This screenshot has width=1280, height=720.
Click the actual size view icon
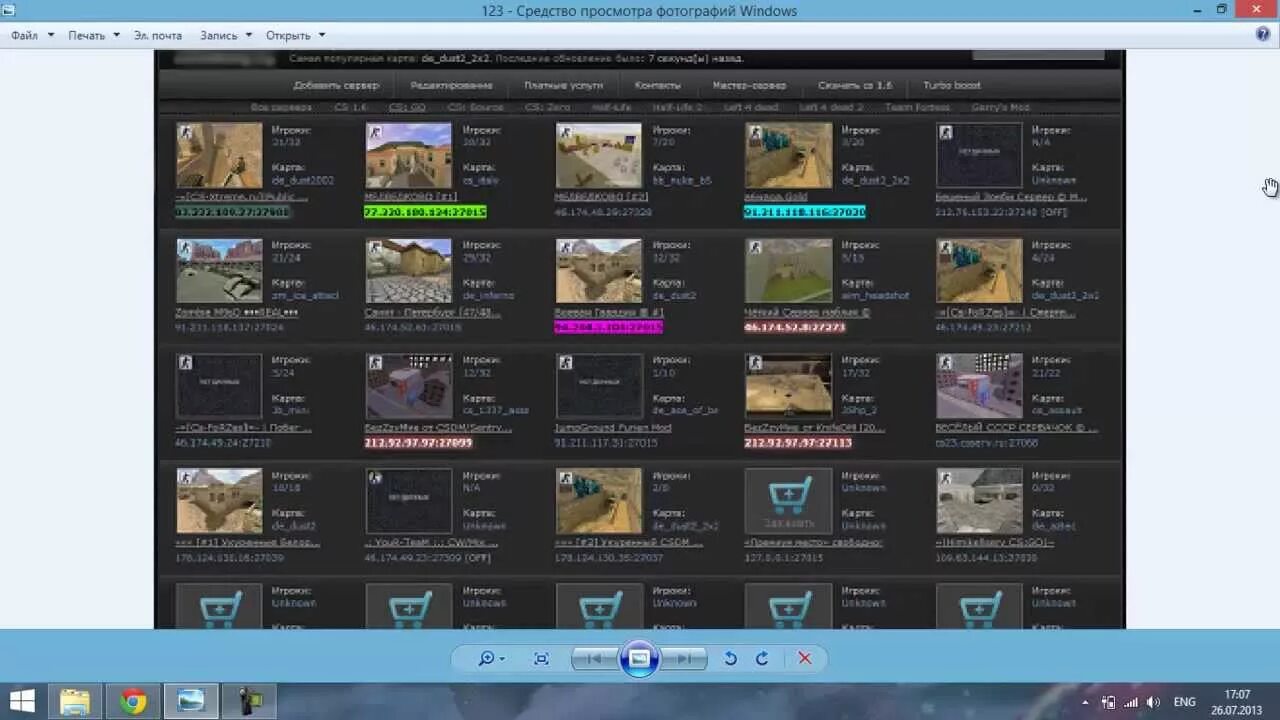[x=541, y=658]
